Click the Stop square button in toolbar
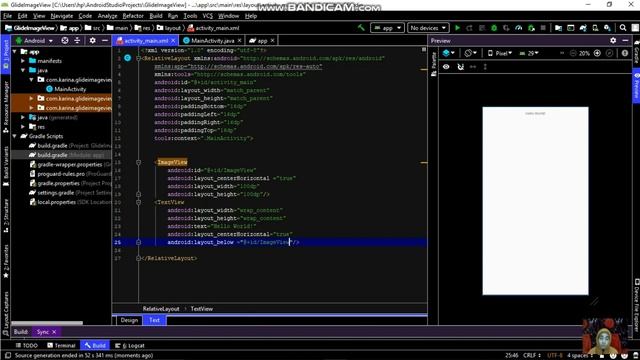Viewport: 640px width, 360px height. (x=543, y=28)
